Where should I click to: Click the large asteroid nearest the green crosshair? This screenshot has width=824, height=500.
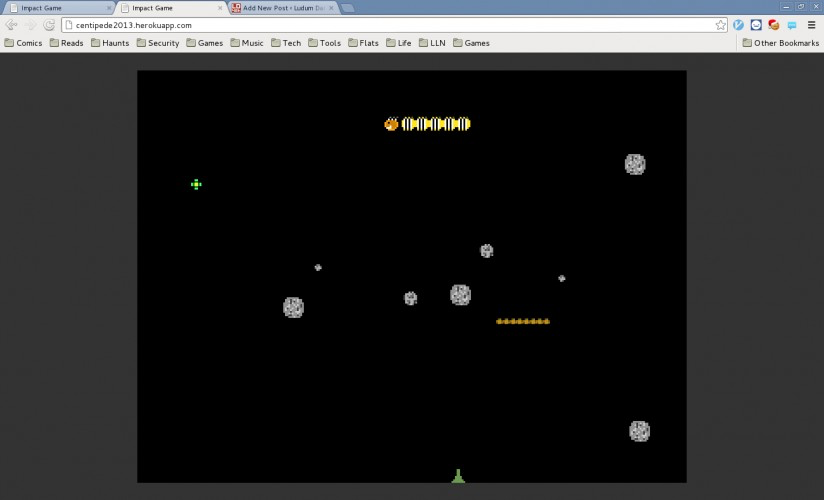click(x=293, y=308)
